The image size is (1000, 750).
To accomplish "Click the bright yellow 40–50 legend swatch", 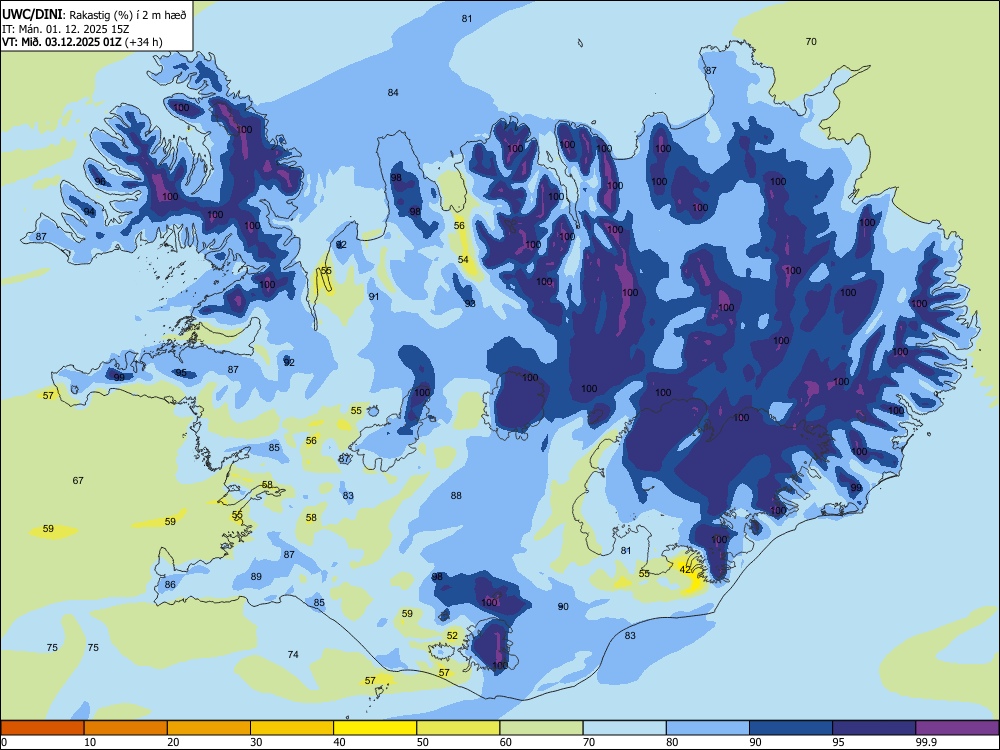I will [375, 728].
